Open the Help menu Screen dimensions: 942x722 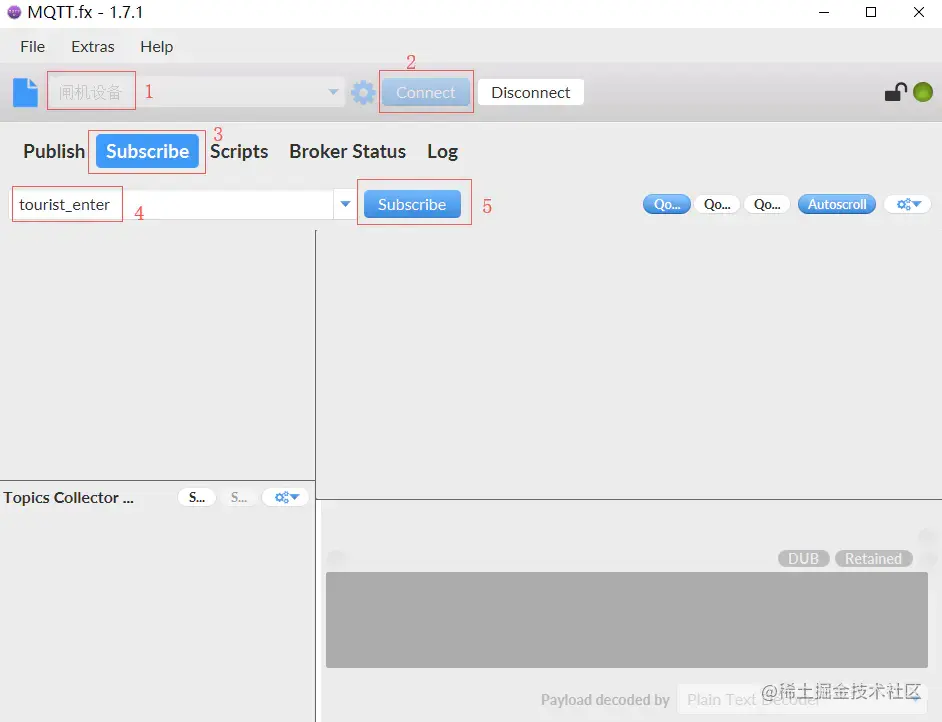(x=156, y=47)
